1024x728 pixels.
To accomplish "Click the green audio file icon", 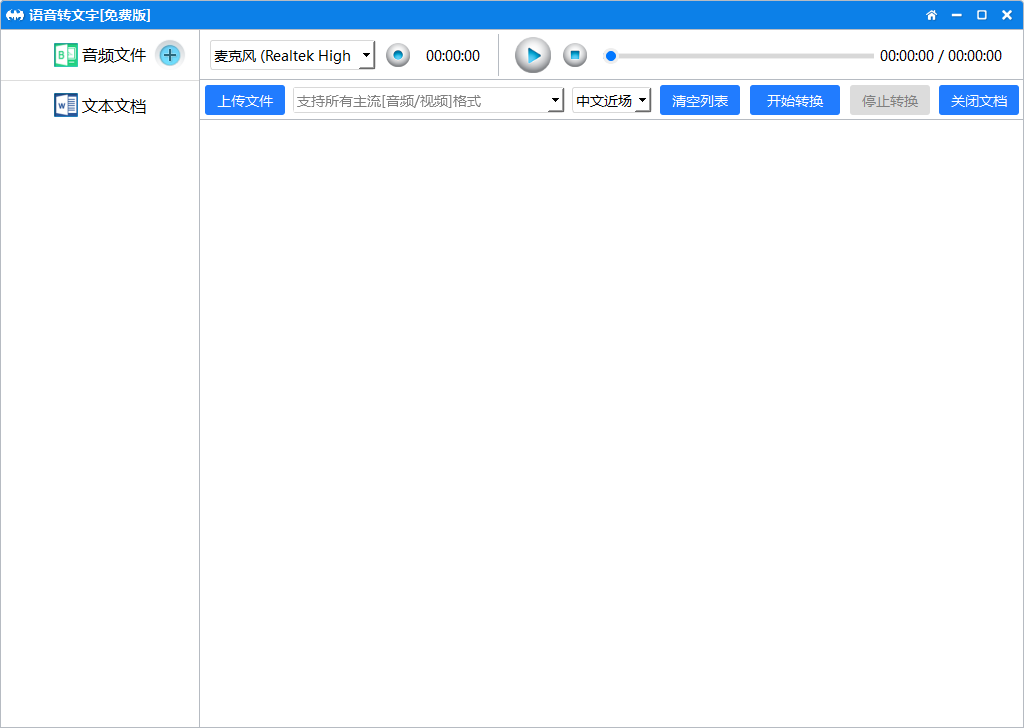I will [65, 56].
